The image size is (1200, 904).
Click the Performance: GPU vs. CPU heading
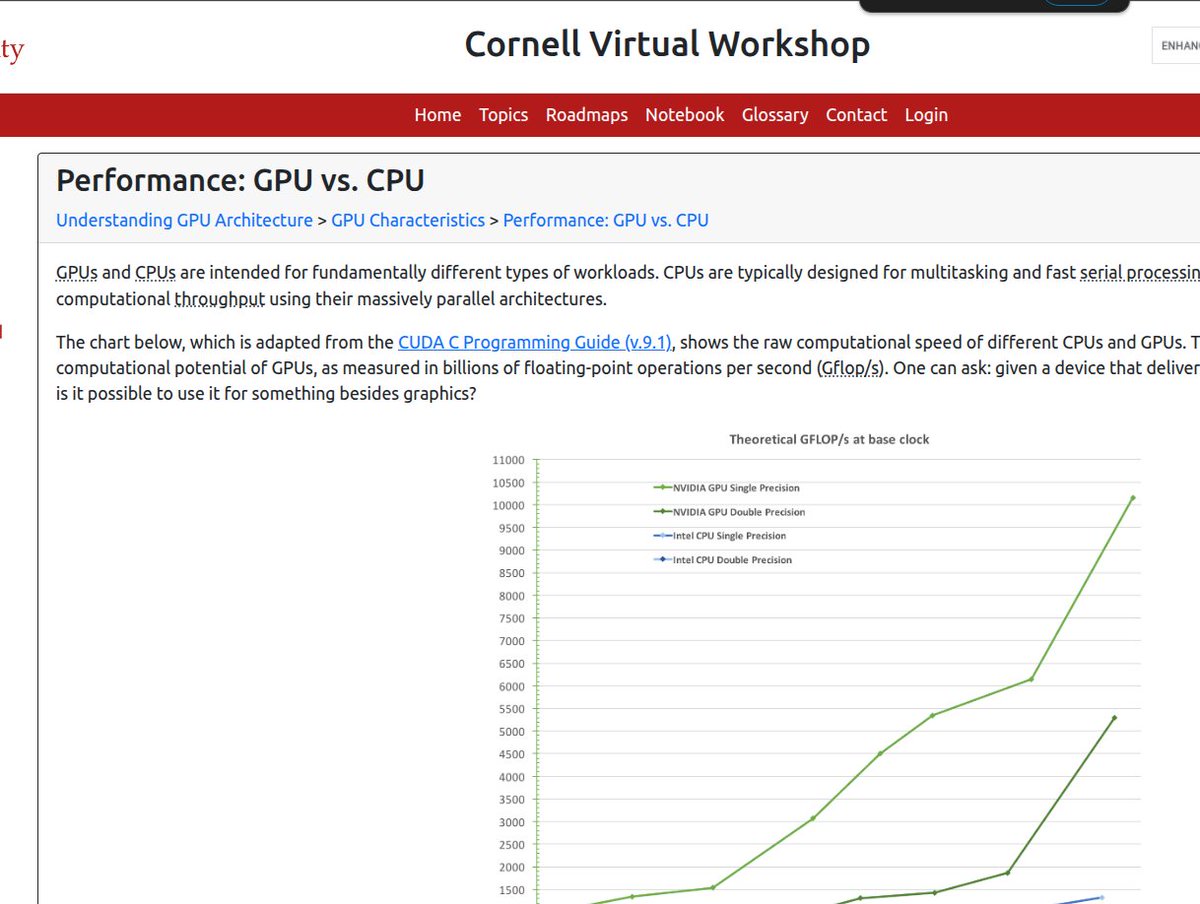(x=240, y=181)
